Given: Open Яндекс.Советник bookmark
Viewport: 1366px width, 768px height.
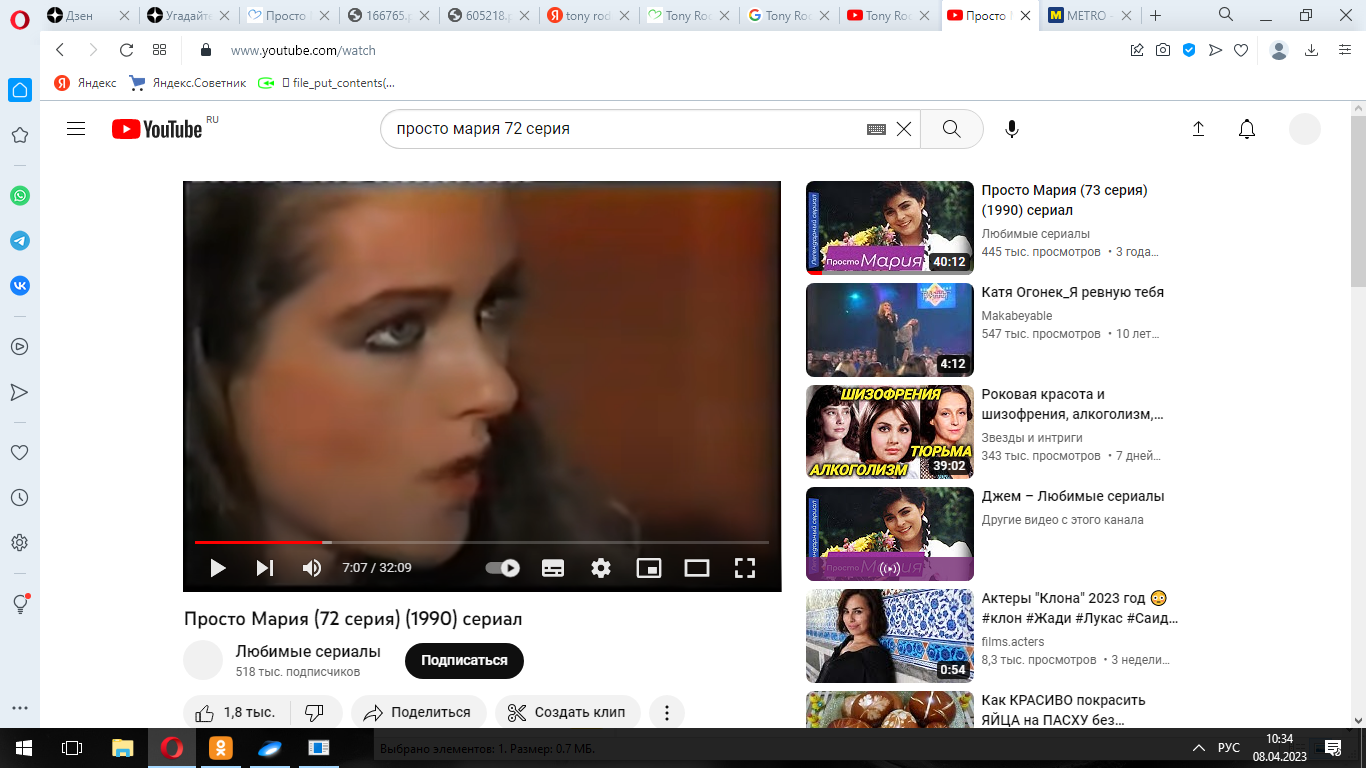Looking at the screenshot, I should [x=188, y=83].
